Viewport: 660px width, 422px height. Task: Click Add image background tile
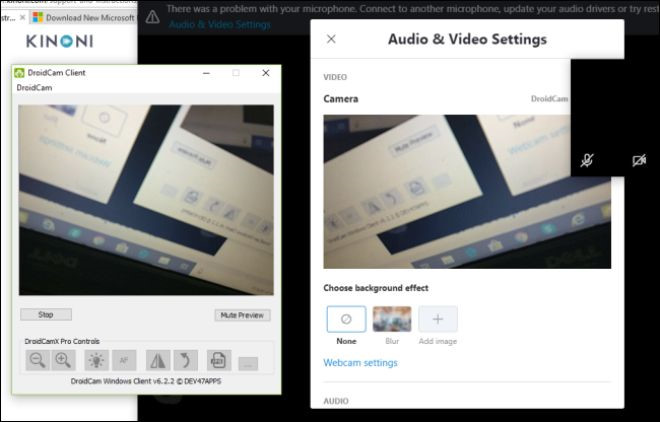click(x=438, y=320)
